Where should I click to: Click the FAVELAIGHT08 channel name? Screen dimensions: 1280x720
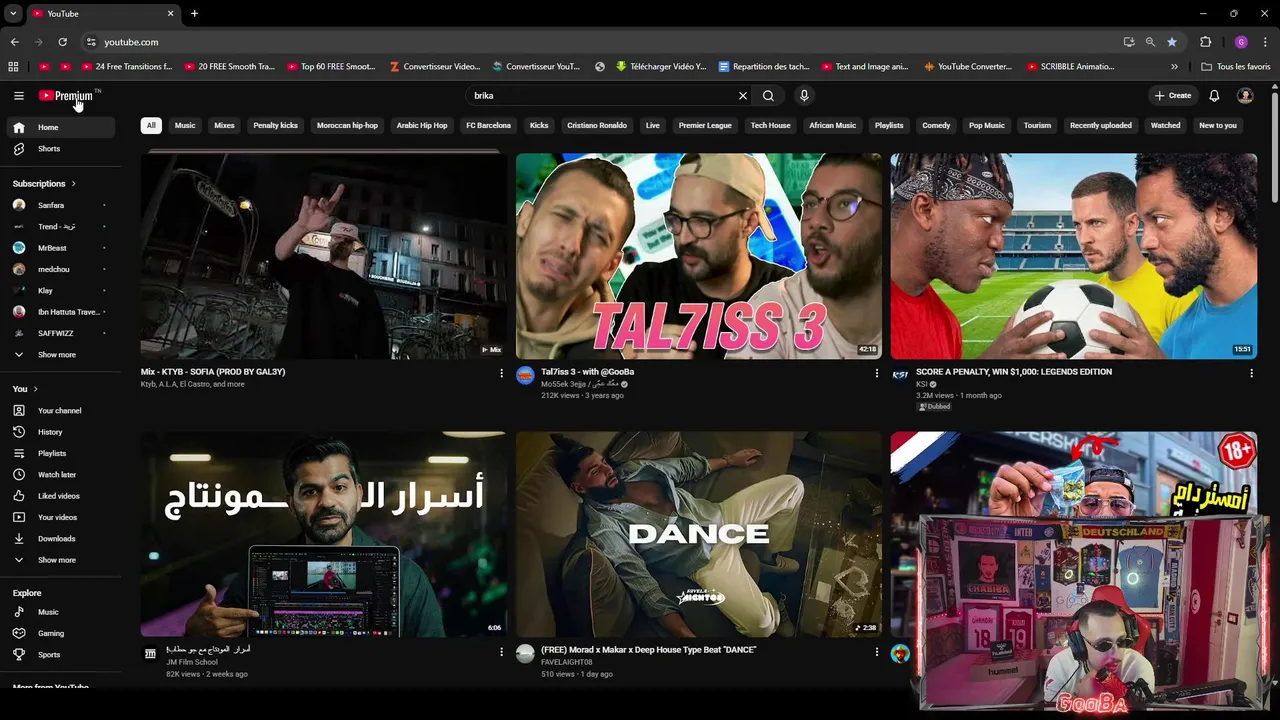[567, 662]
